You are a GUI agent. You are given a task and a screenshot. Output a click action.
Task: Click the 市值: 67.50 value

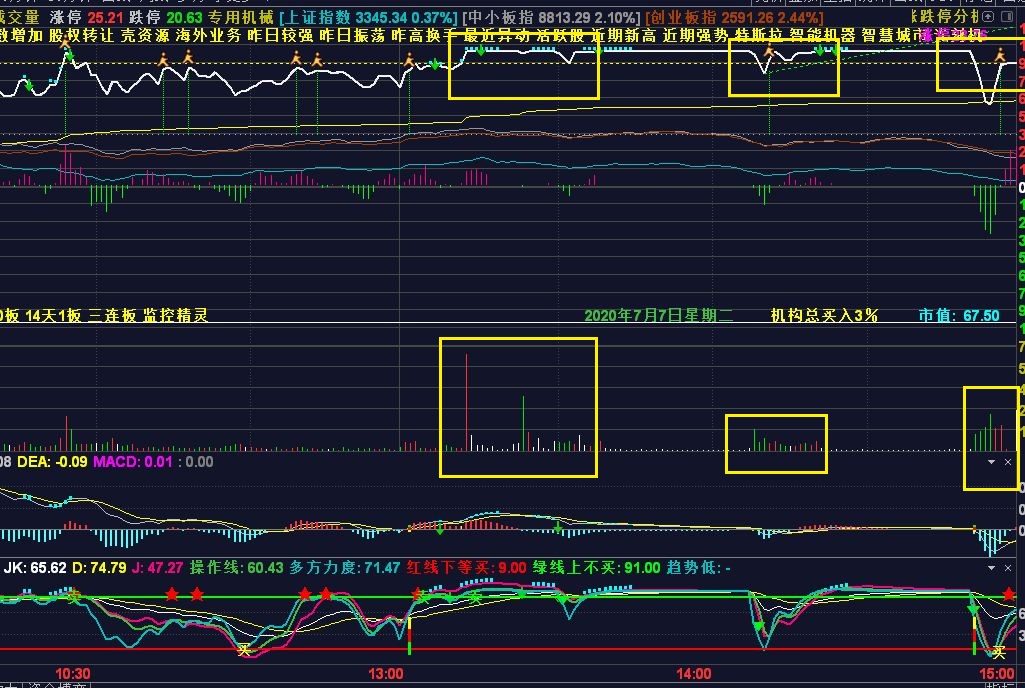tap(959, 315)
